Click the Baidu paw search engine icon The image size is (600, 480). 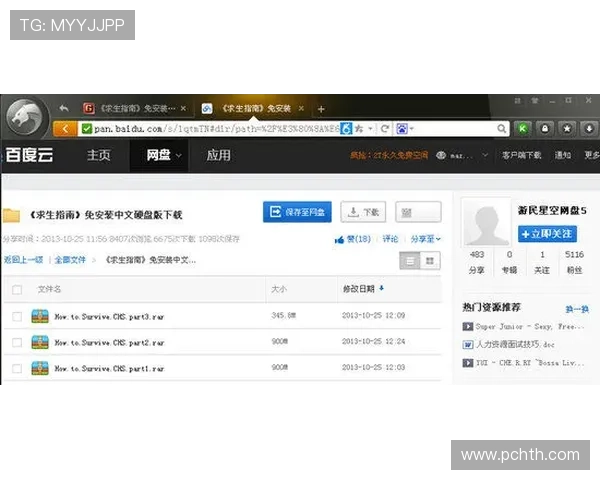(402, 129)
